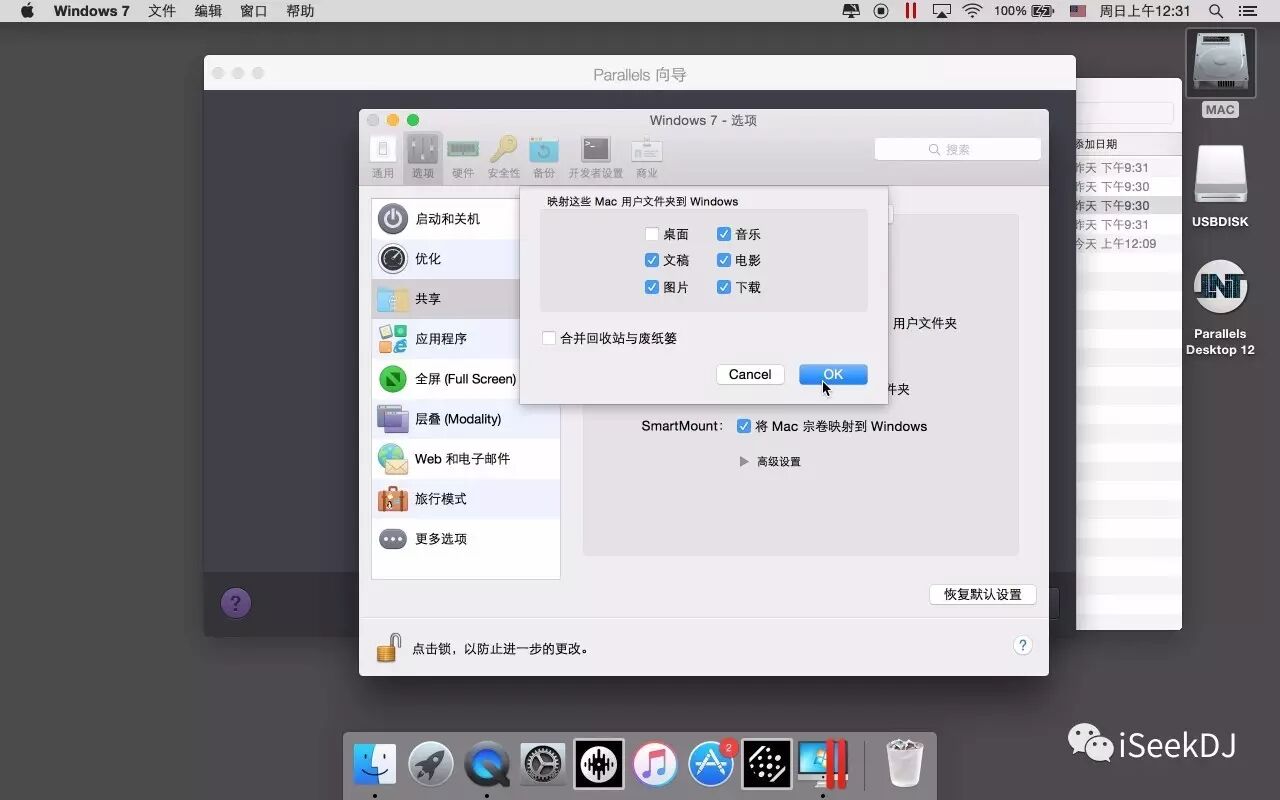Open the Windows 7 application menu

pyautogui.click(x=91, y=11)
